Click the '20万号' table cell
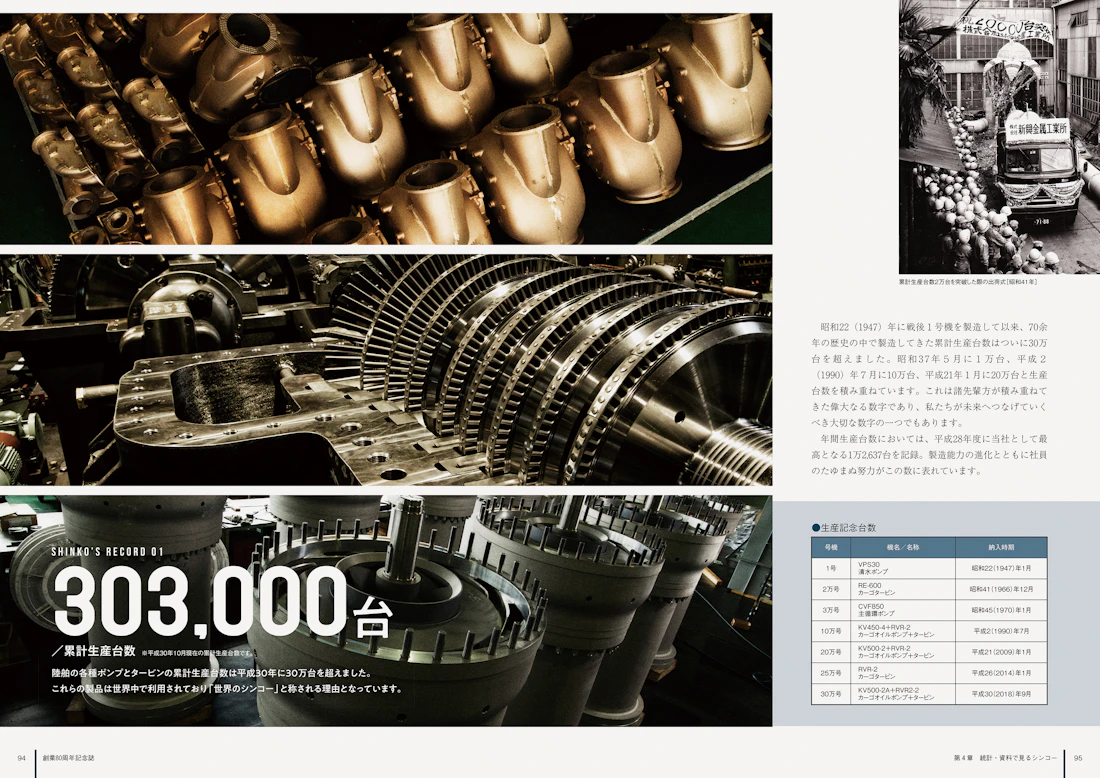This screenshot has height=778, width=1100. tap(831, 652)
